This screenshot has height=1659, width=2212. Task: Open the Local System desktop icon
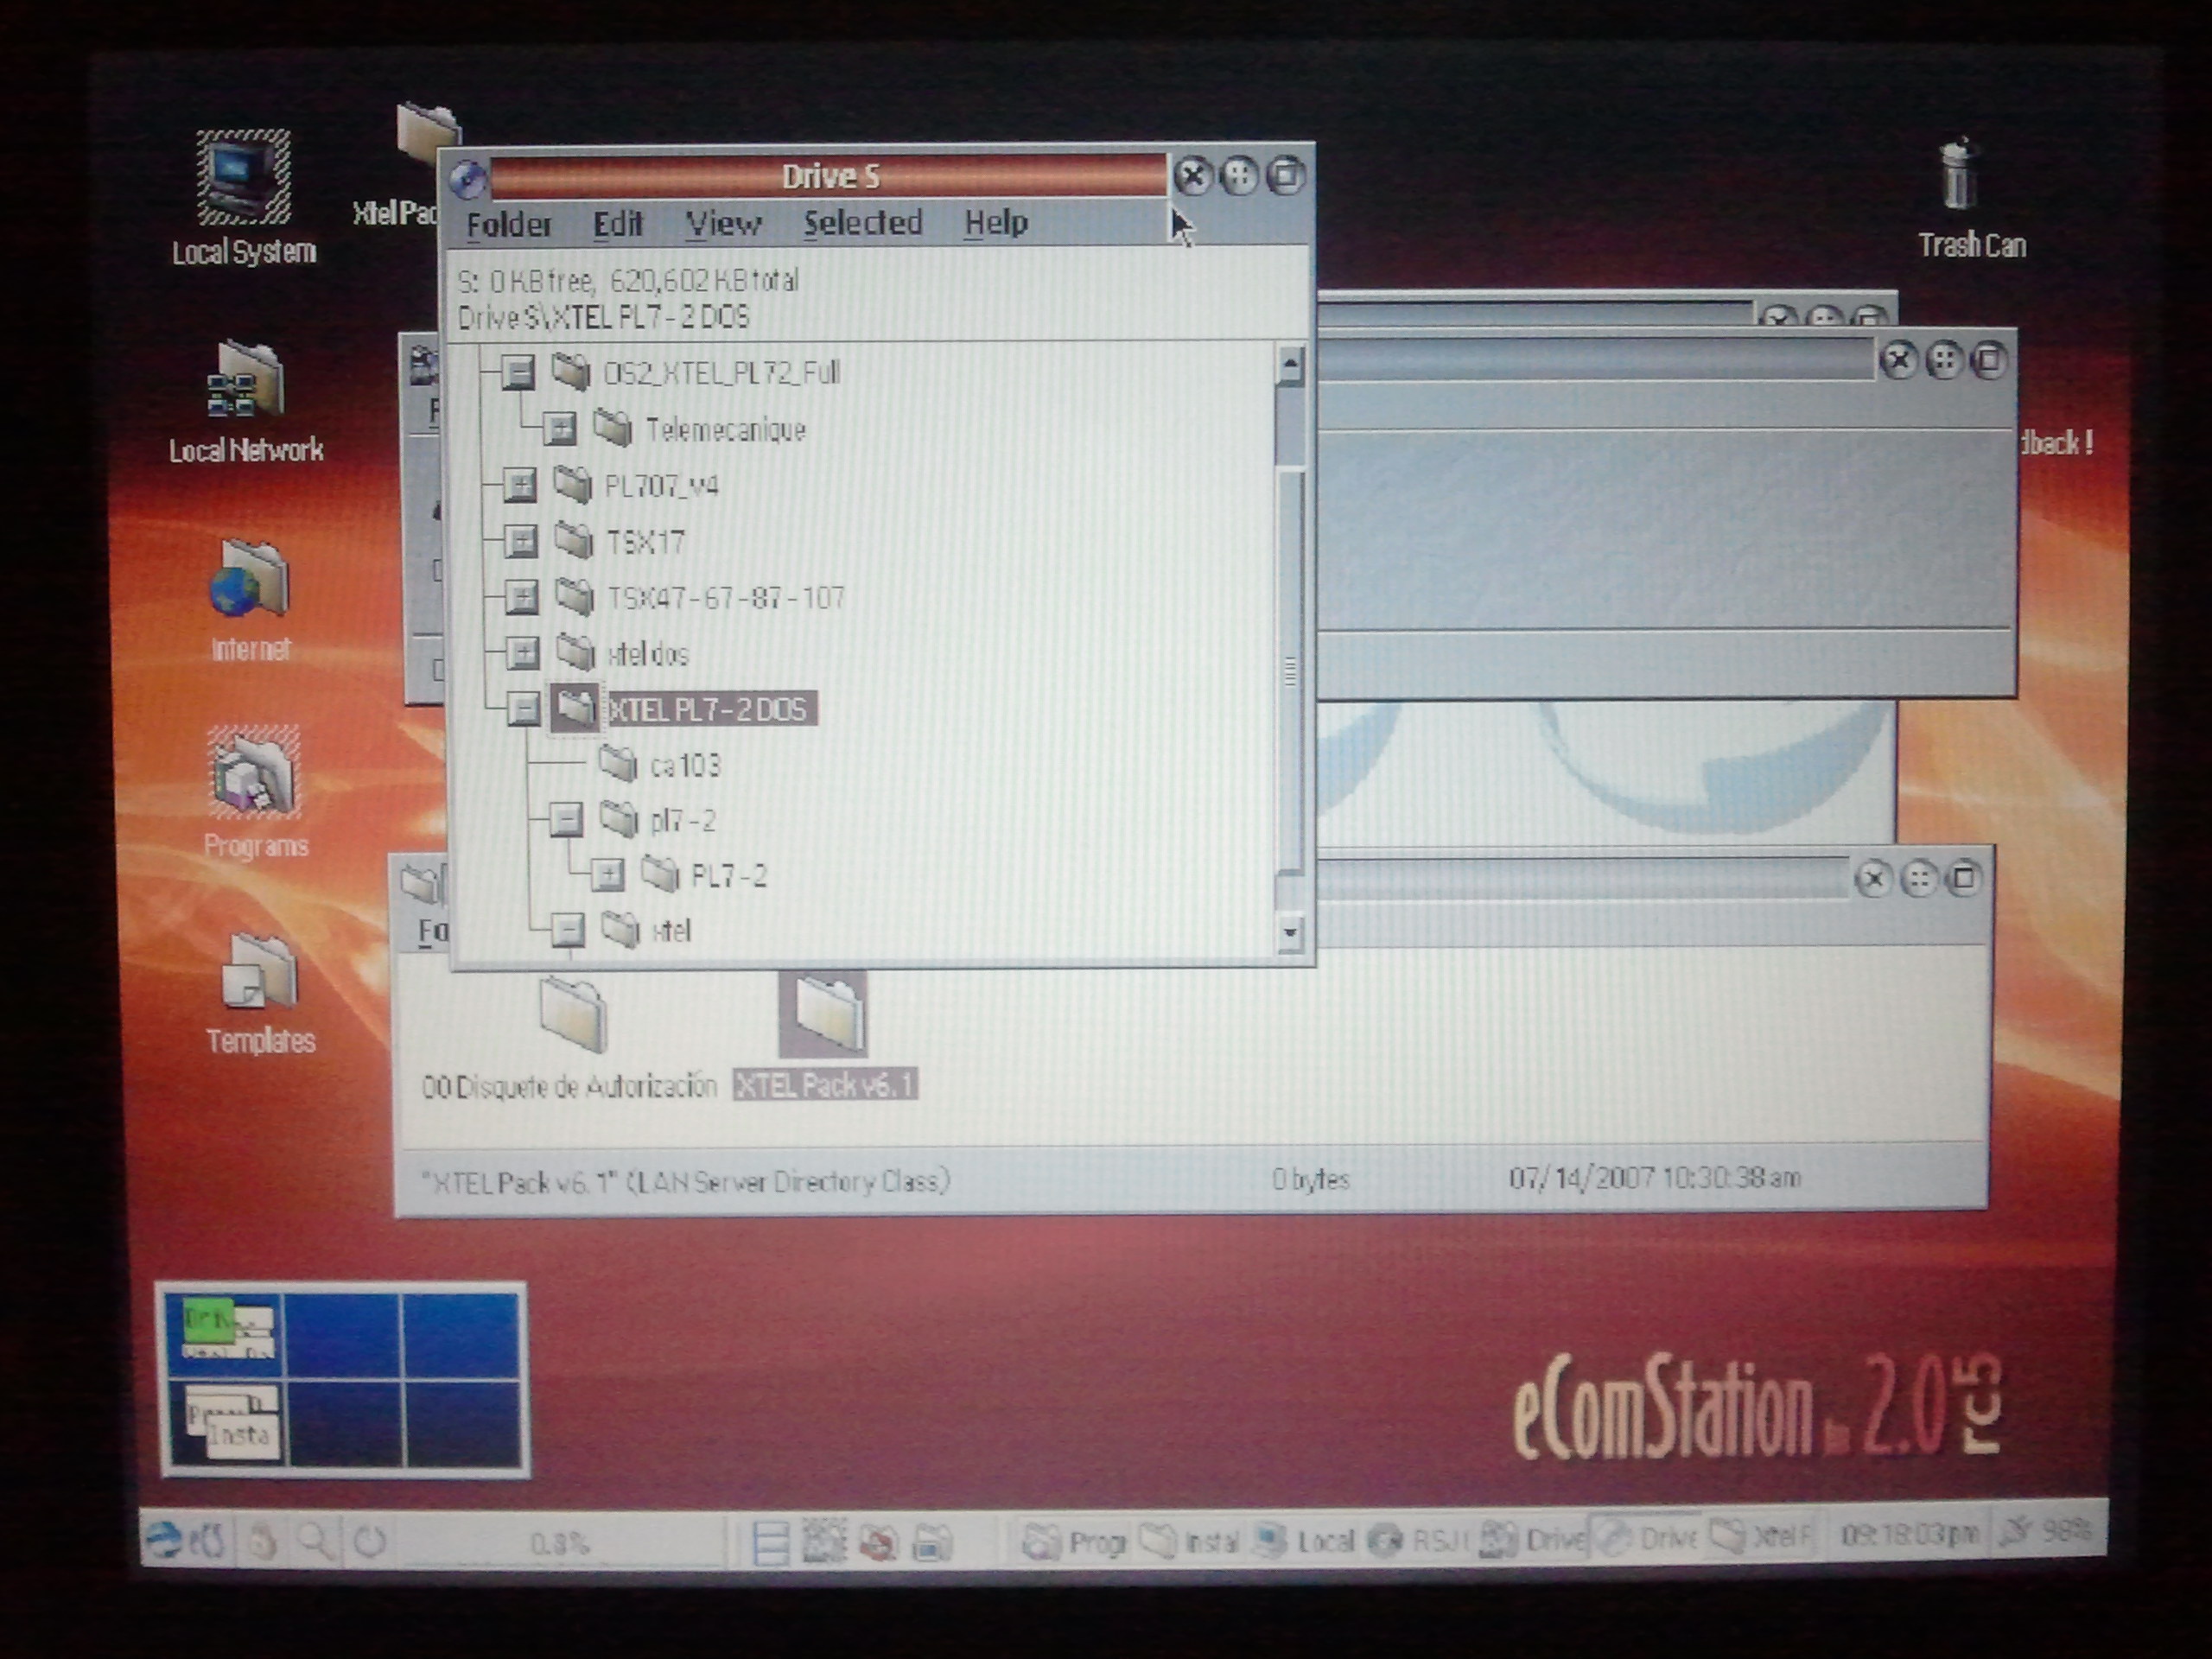point(243,178)
